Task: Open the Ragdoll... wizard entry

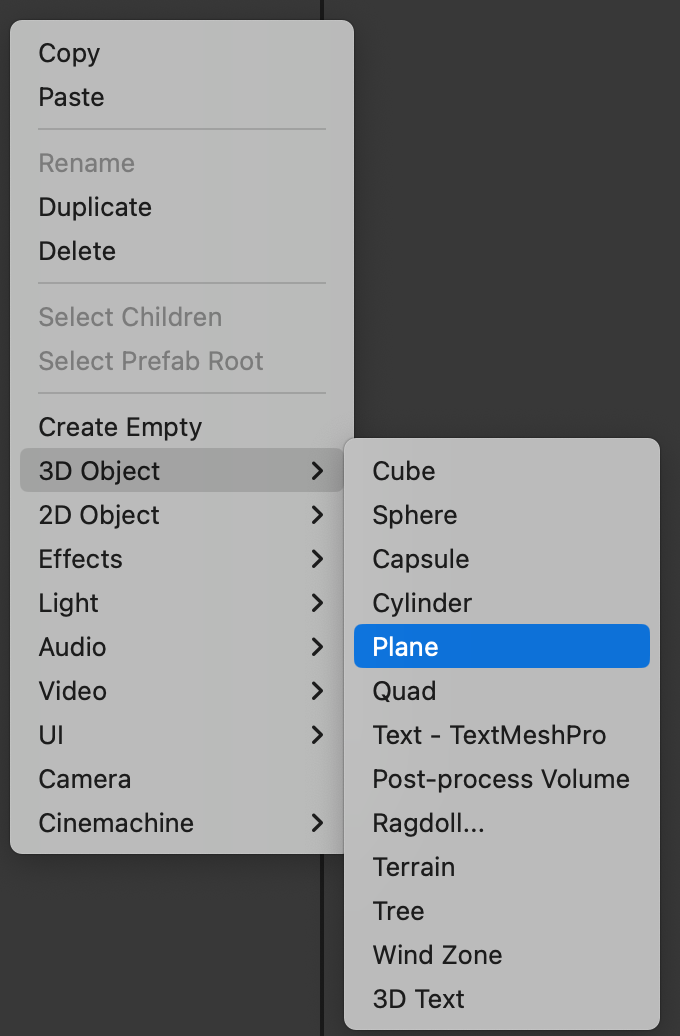Action: (x=502, y=823)
